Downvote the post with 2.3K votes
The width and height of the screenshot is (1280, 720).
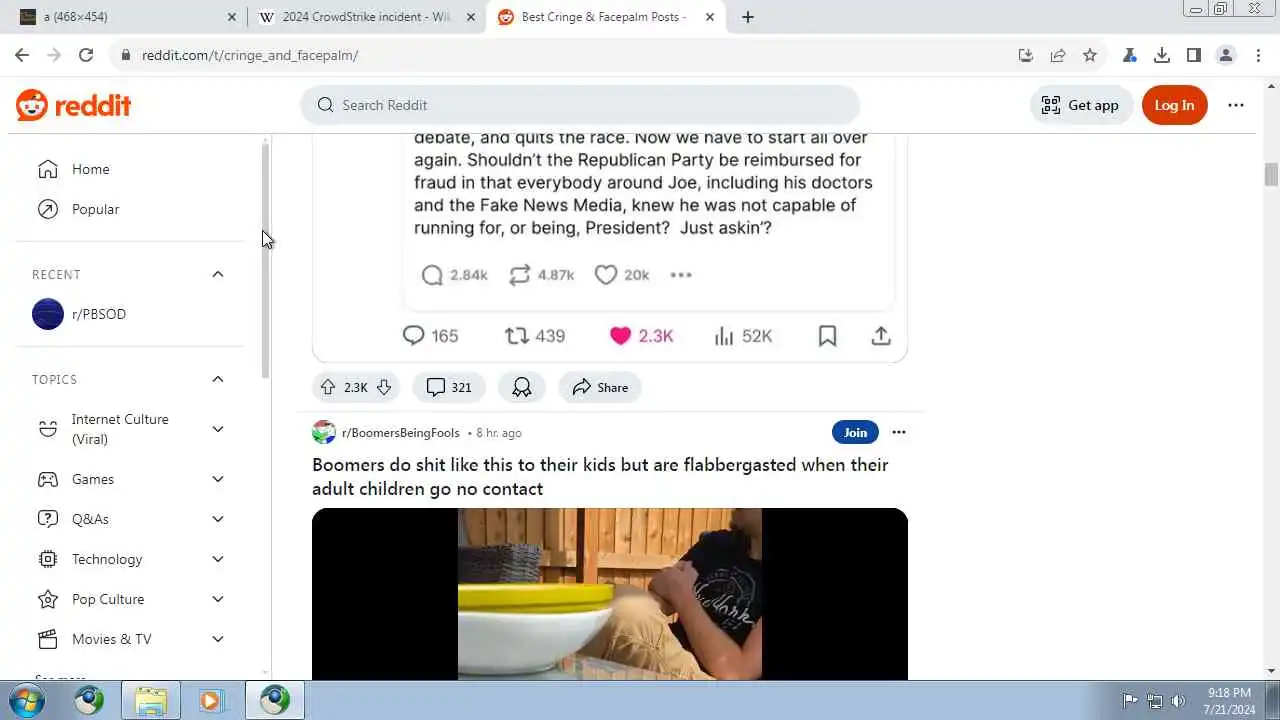(x=384, y=388)
